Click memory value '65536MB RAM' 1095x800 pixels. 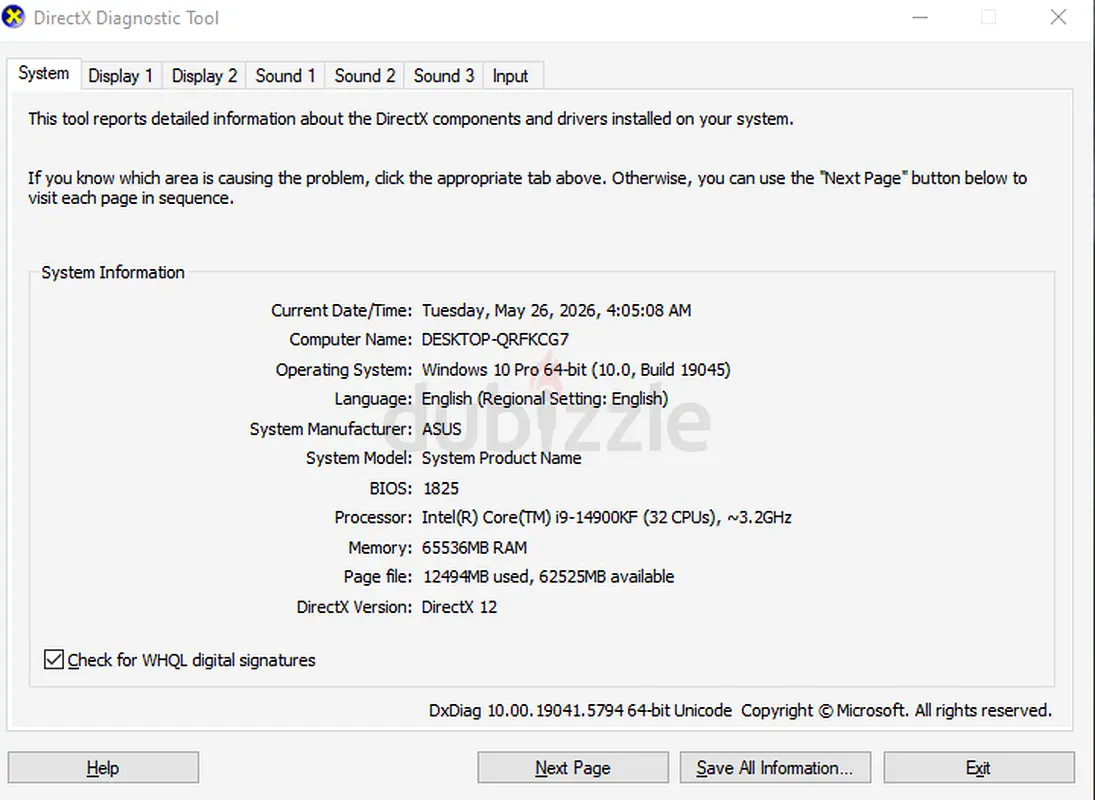click(x=474, y=548)
